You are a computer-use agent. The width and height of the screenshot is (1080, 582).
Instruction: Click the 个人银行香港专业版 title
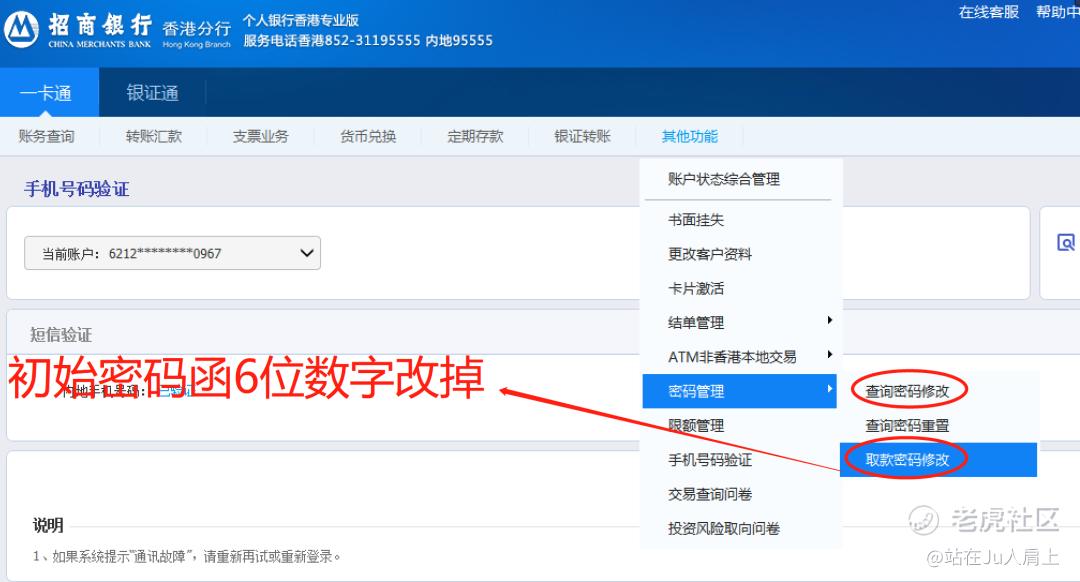[300, 20]
